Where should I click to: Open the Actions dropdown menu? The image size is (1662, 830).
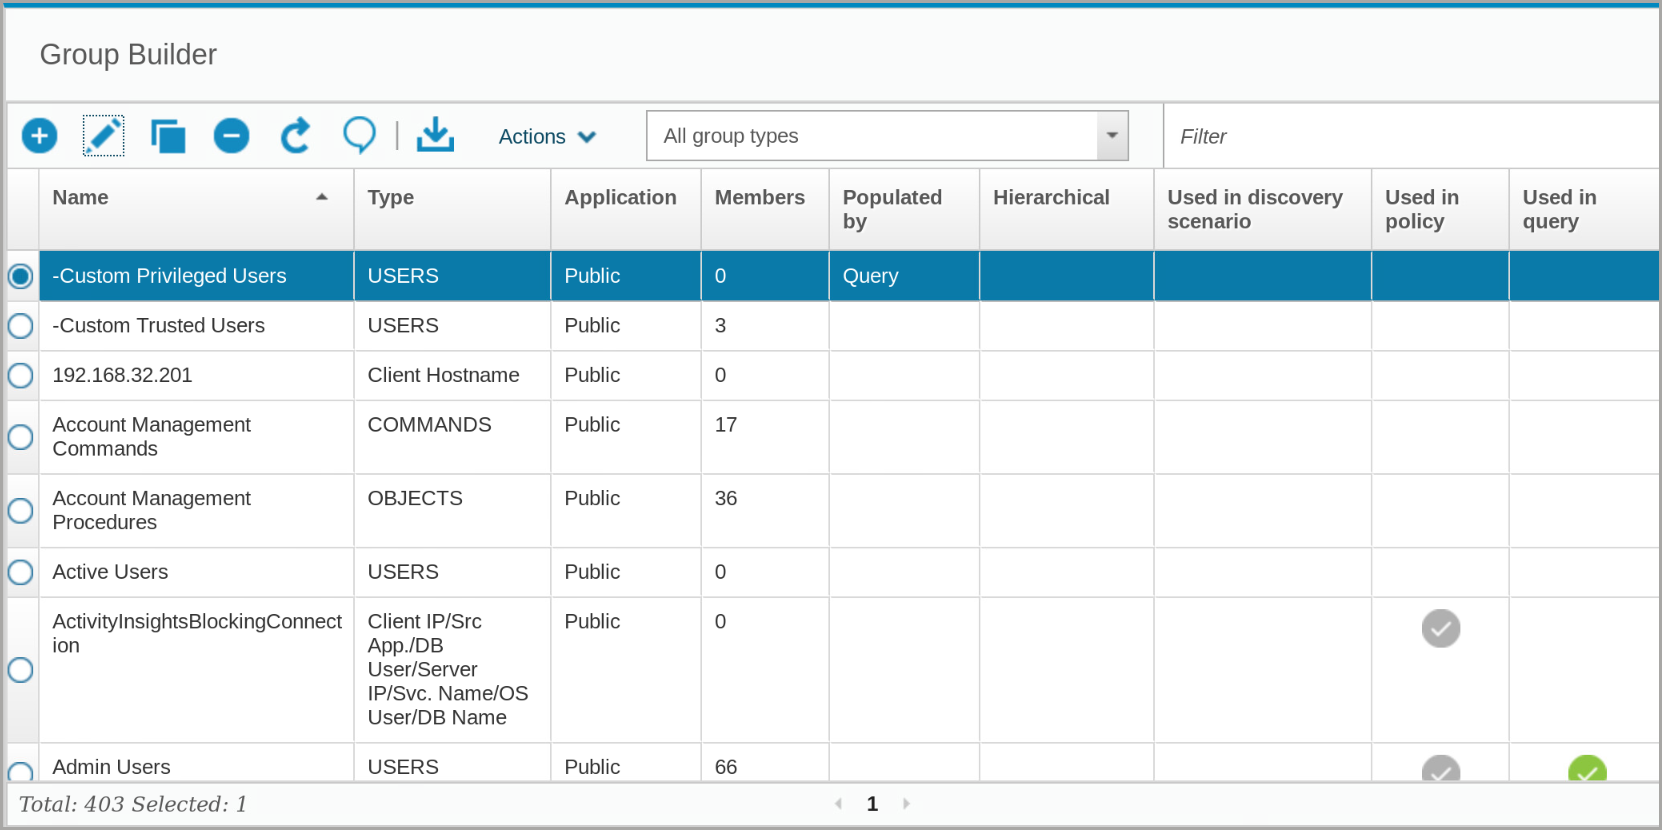coord(547,137)
